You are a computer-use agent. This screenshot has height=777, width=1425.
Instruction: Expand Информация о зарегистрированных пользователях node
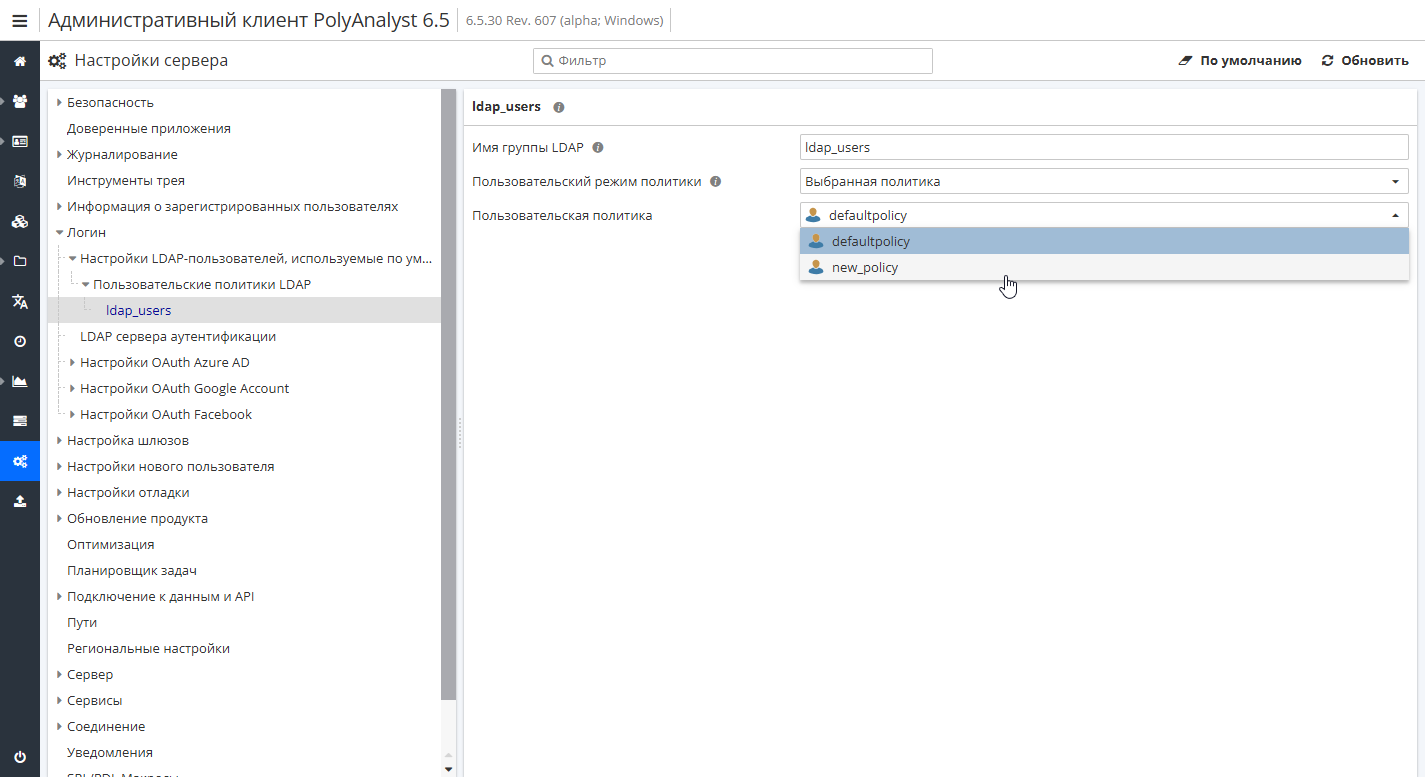[60, 207]
